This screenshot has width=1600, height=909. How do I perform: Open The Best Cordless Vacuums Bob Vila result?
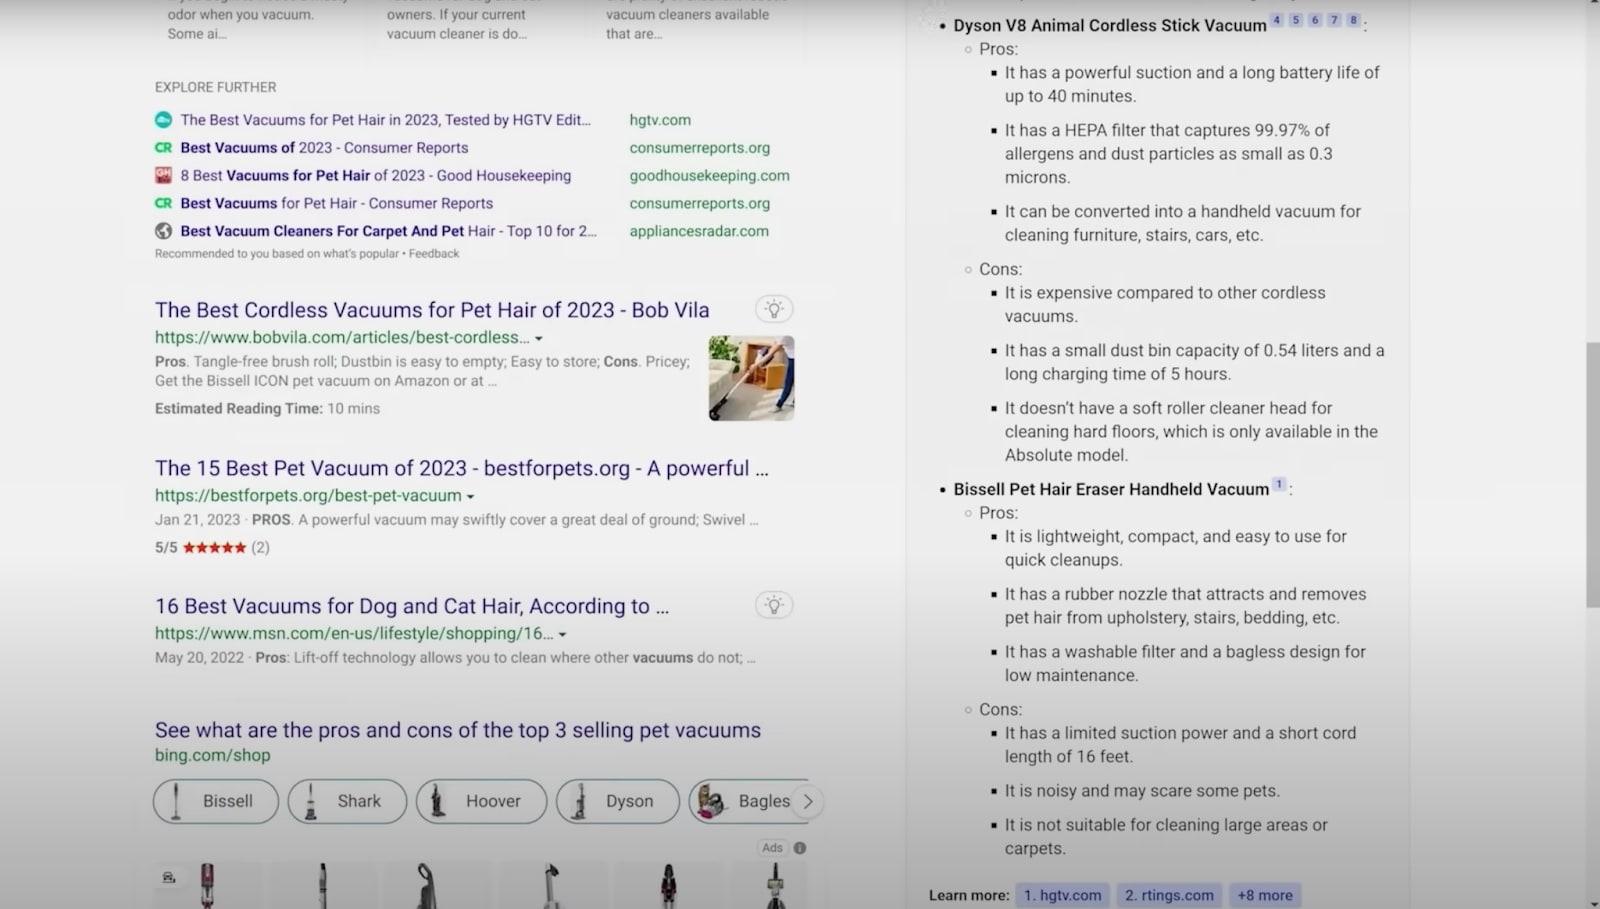(432, 310)
